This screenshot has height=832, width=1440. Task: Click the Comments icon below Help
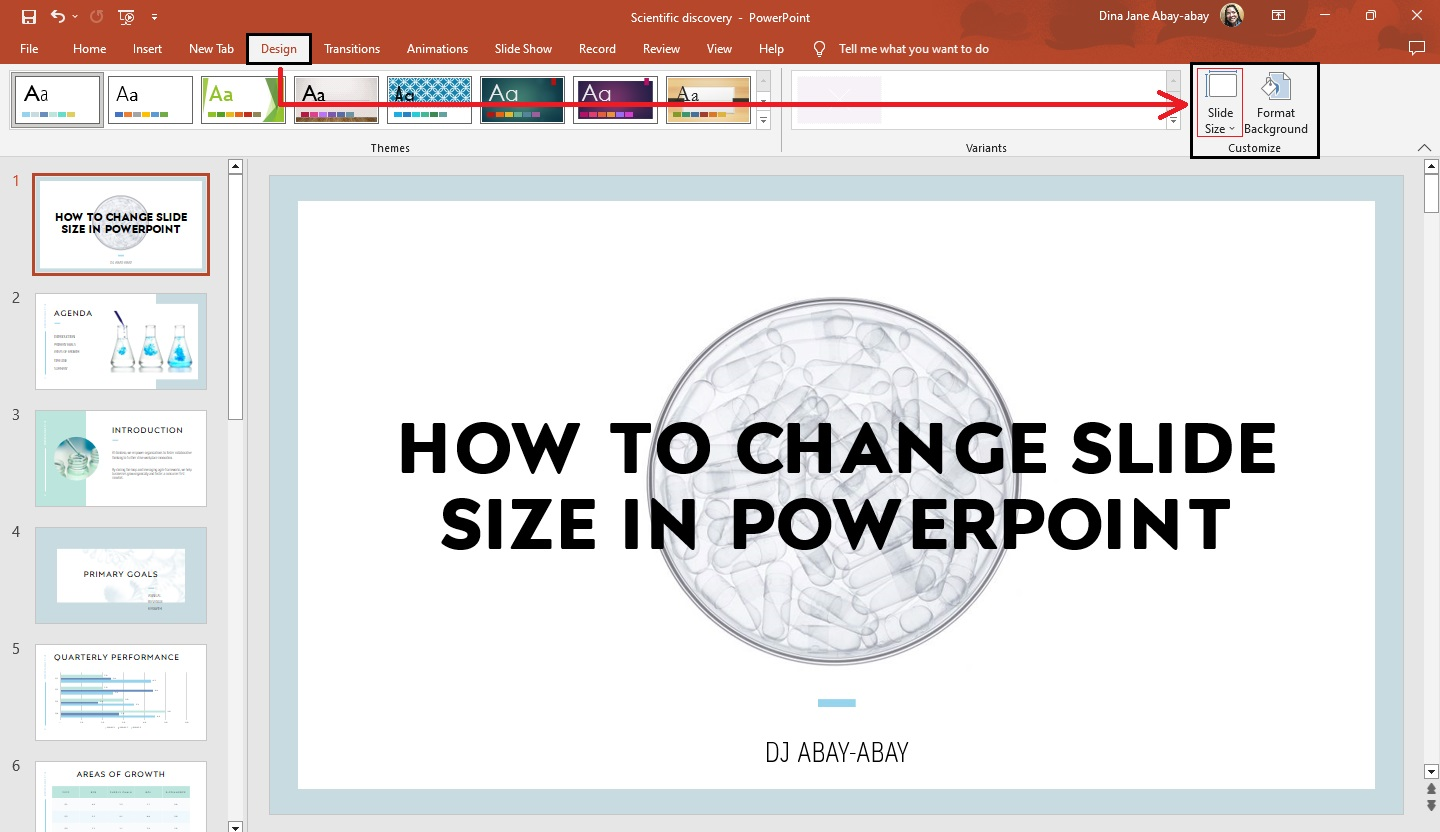(x=1418, y=48)
